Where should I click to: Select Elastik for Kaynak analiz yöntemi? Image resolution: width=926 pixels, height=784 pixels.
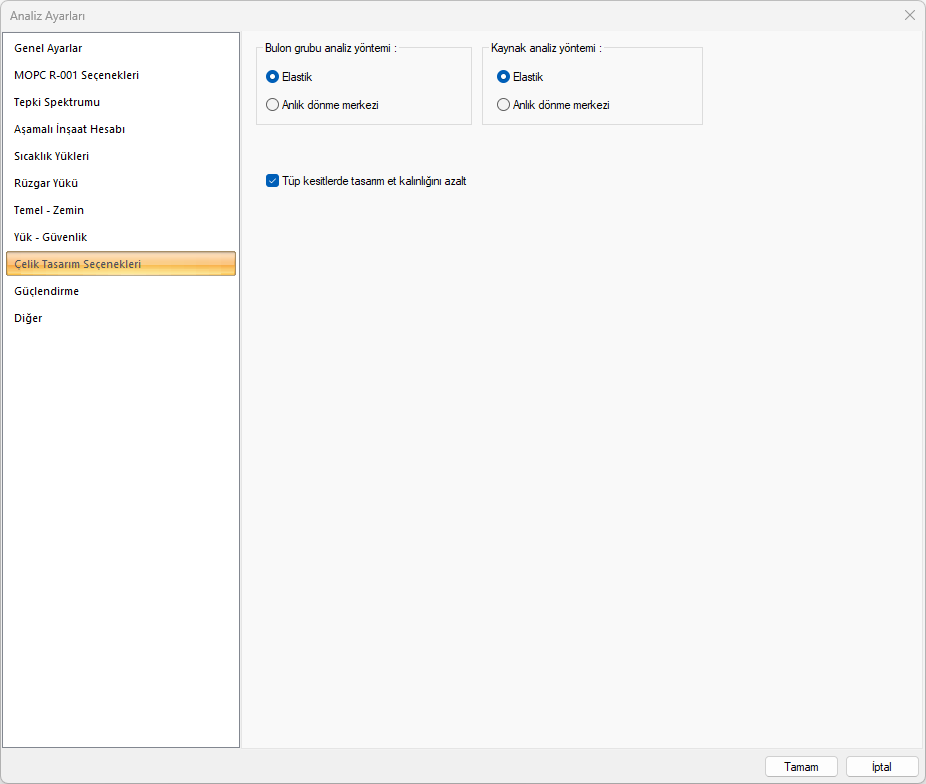tap(504, 77)
